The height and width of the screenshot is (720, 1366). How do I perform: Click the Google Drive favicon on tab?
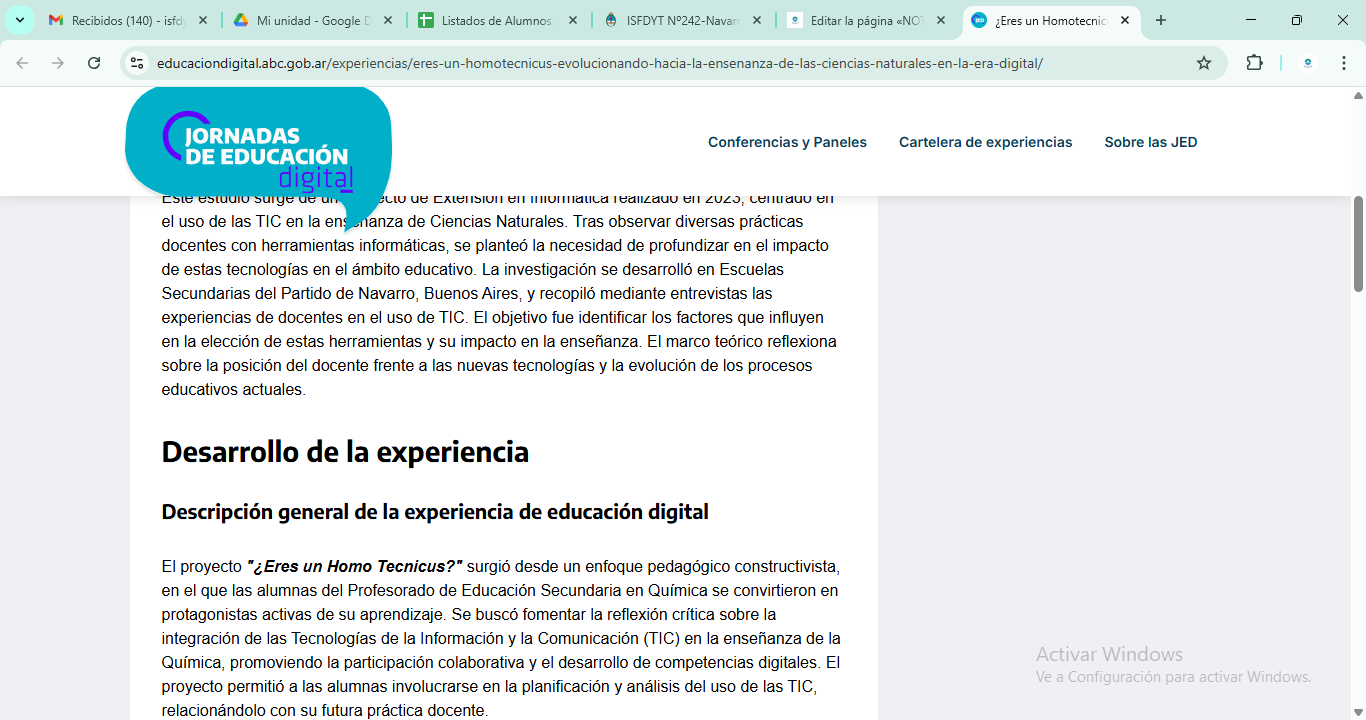click(240, 20)
